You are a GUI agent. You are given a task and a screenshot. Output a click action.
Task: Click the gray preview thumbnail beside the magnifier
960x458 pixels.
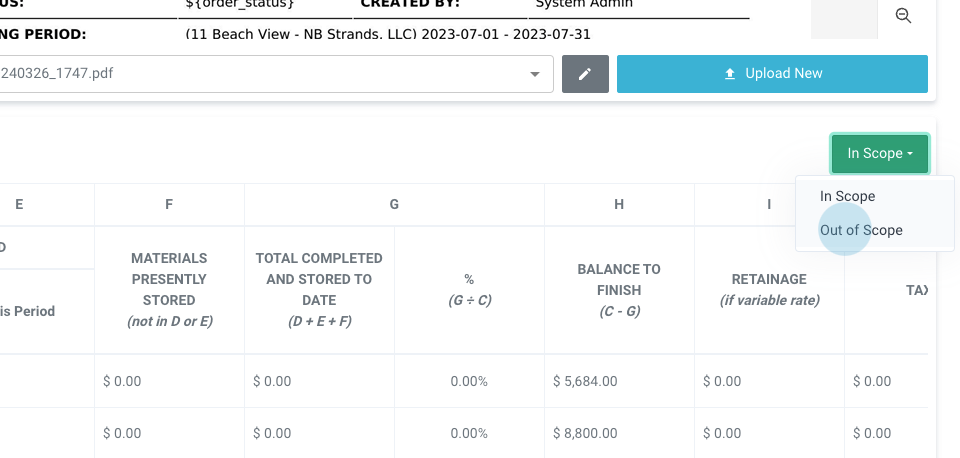pyautogui.click(x=837, y=19)
